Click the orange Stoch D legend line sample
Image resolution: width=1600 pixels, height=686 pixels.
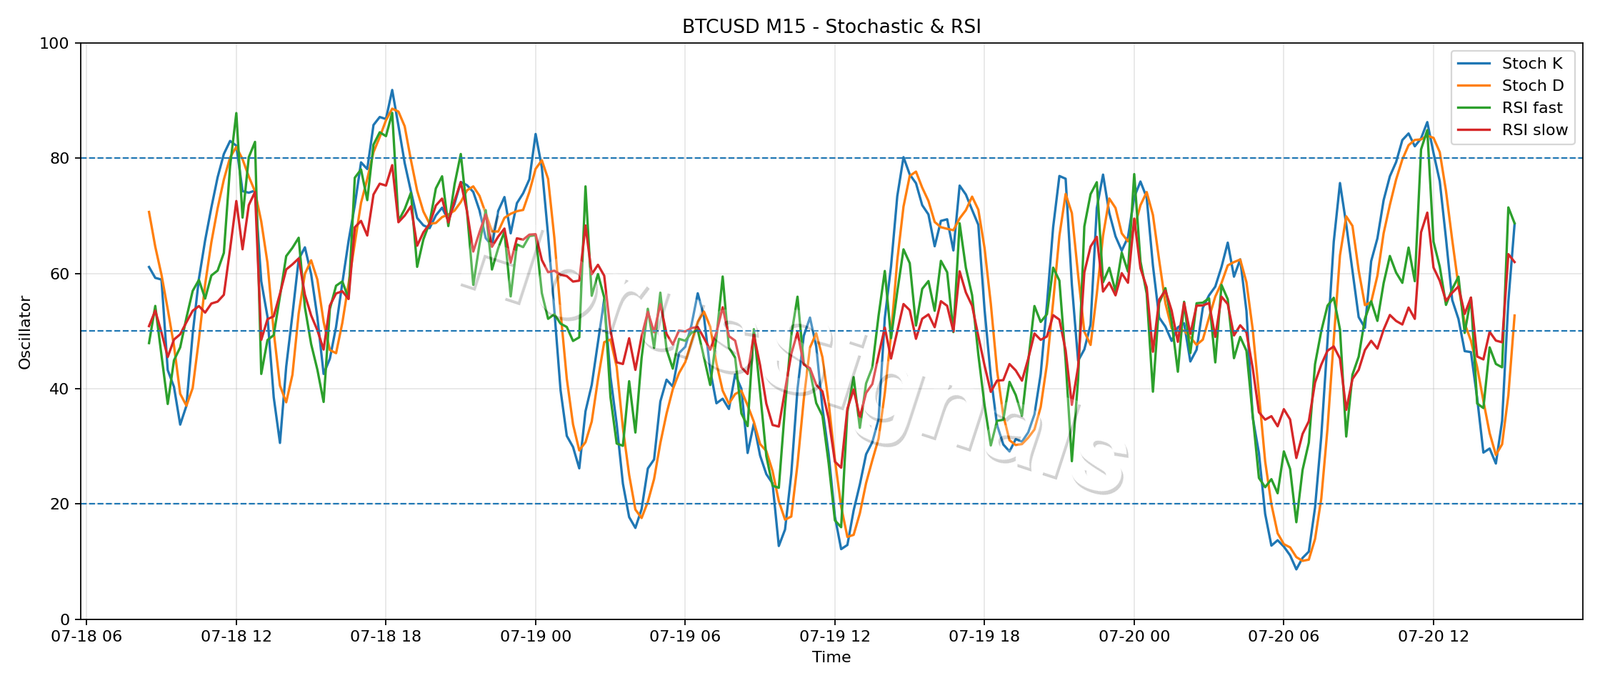(x=1475, y=86)
